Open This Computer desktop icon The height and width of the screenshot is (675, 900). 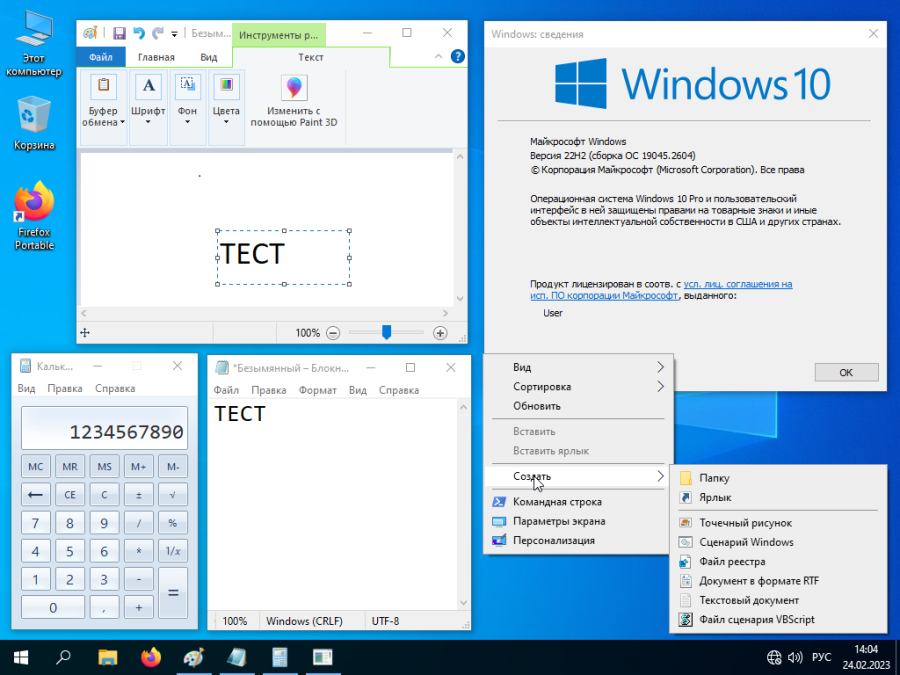tap(34, 44)
